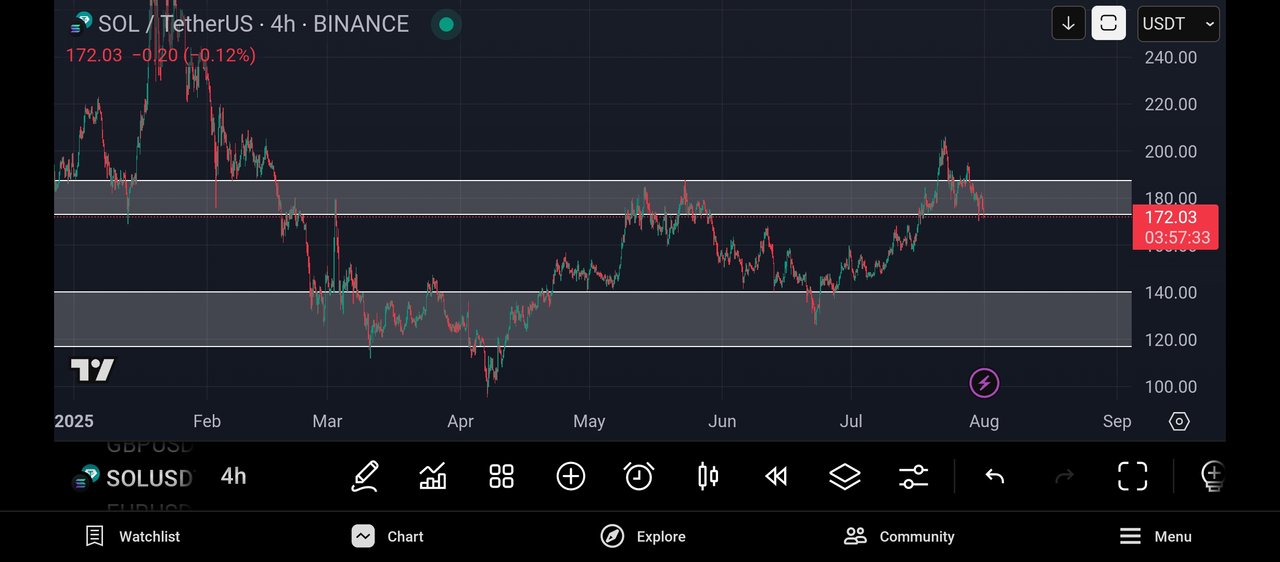Tap the green market status dot
Viewport: 1280px width, 562px height.
point(446,24)
